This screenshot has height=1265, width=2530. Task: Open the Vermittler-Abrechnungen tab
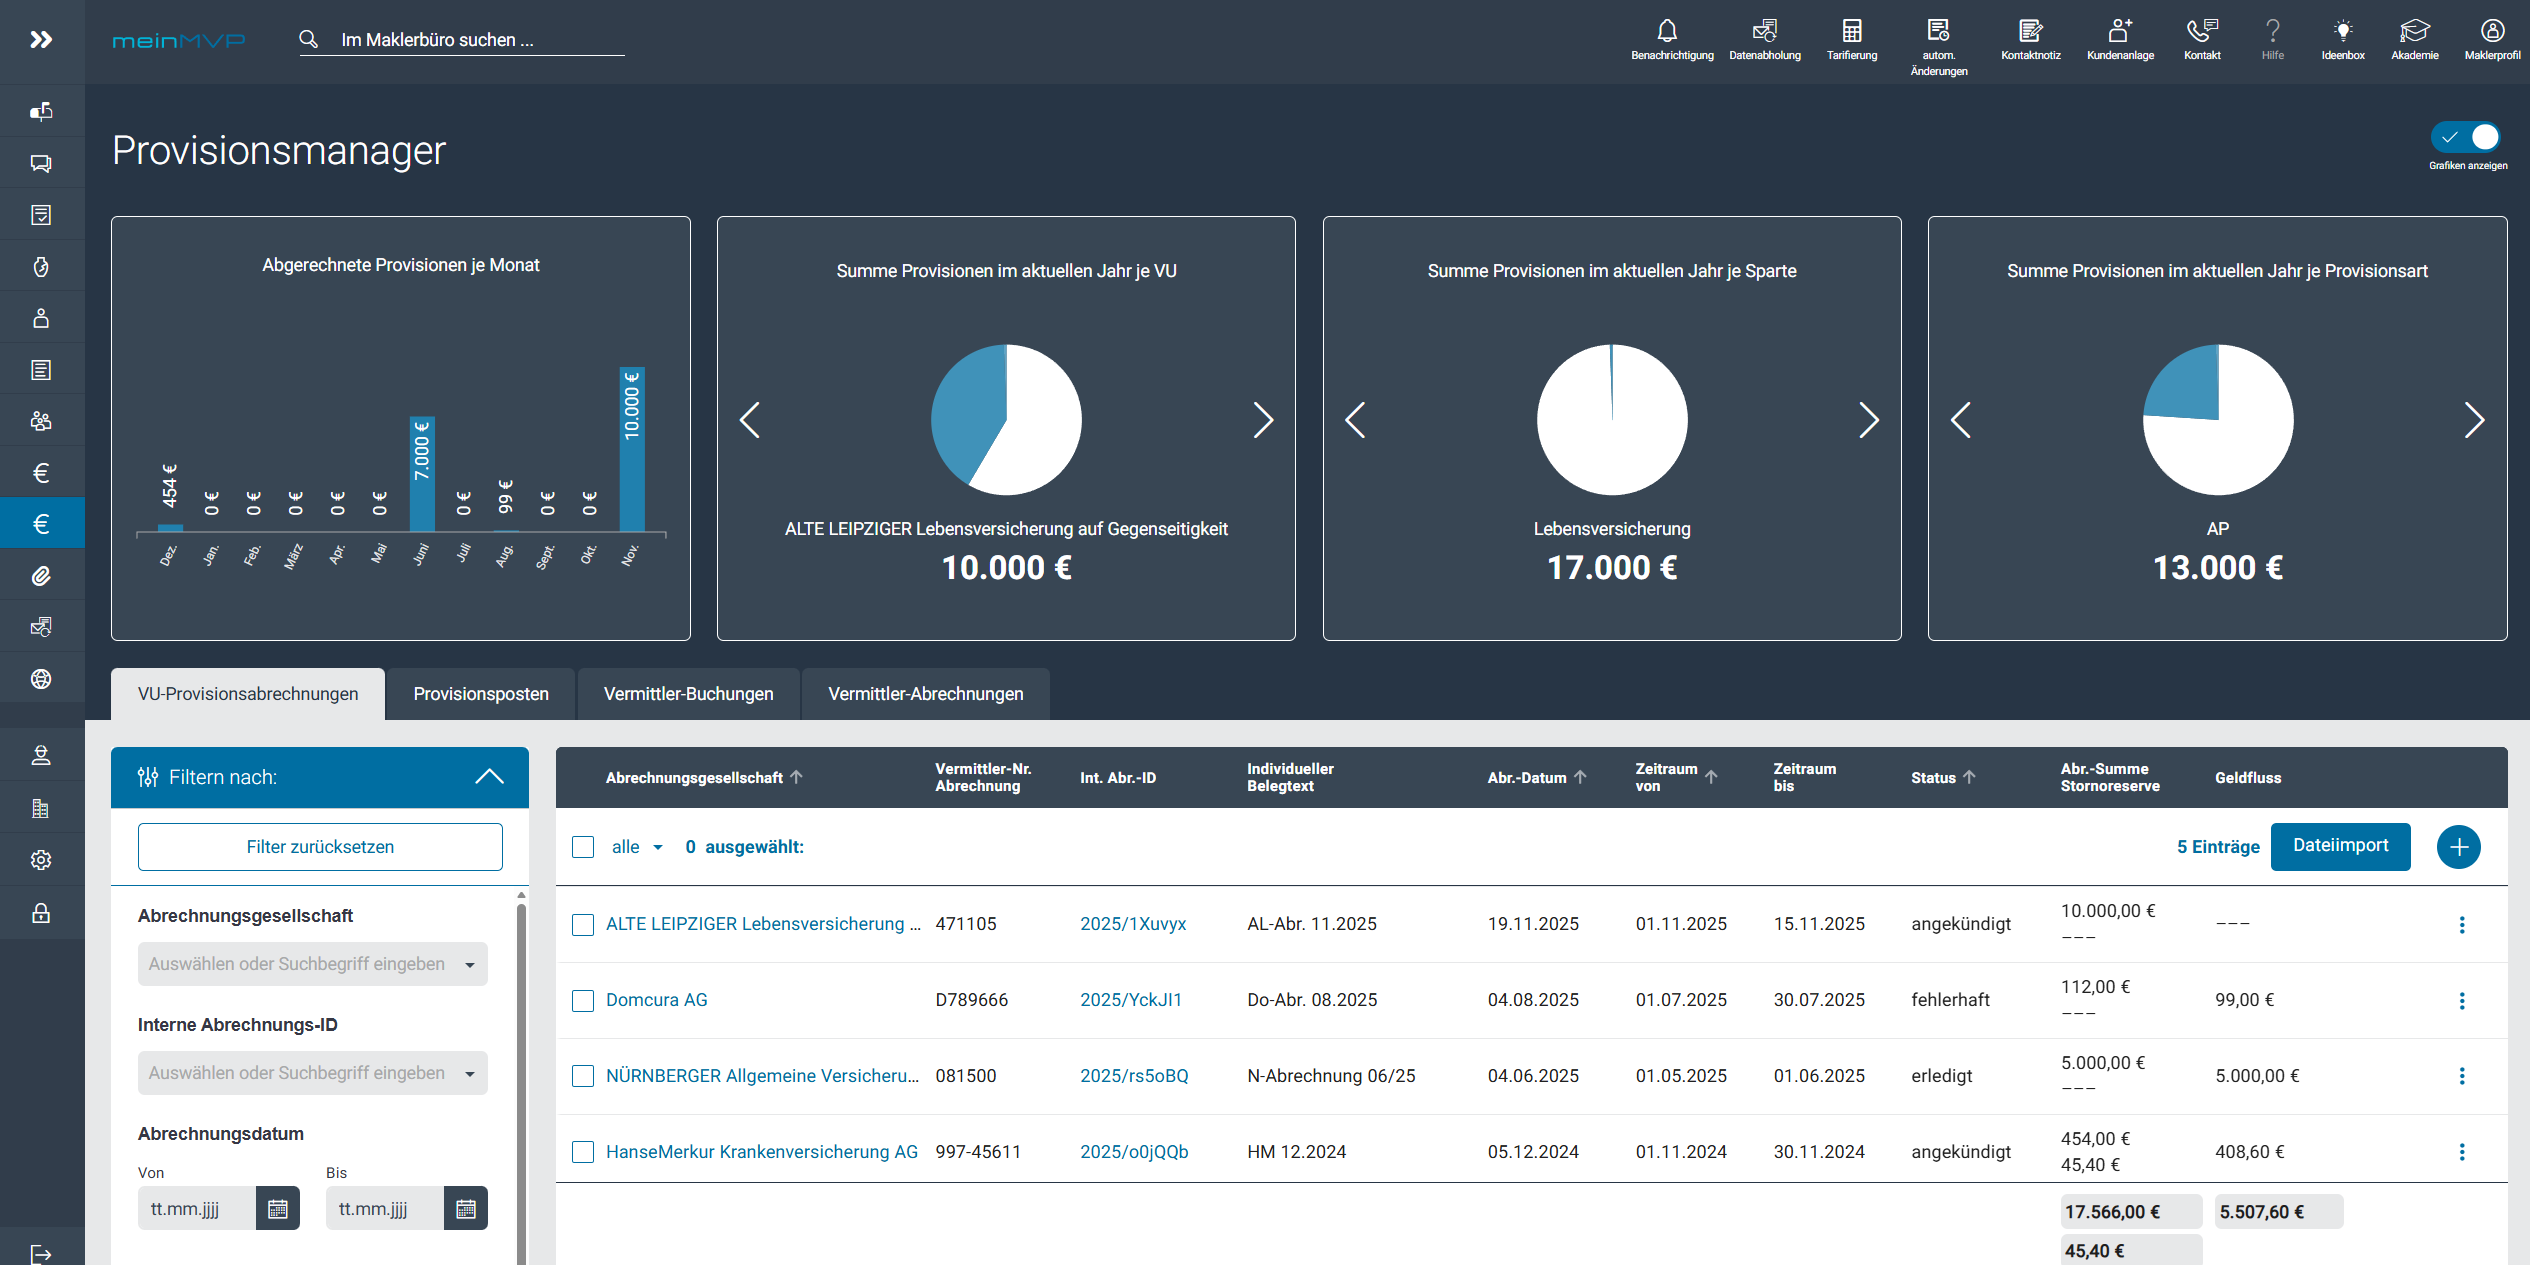click(924, 693)
